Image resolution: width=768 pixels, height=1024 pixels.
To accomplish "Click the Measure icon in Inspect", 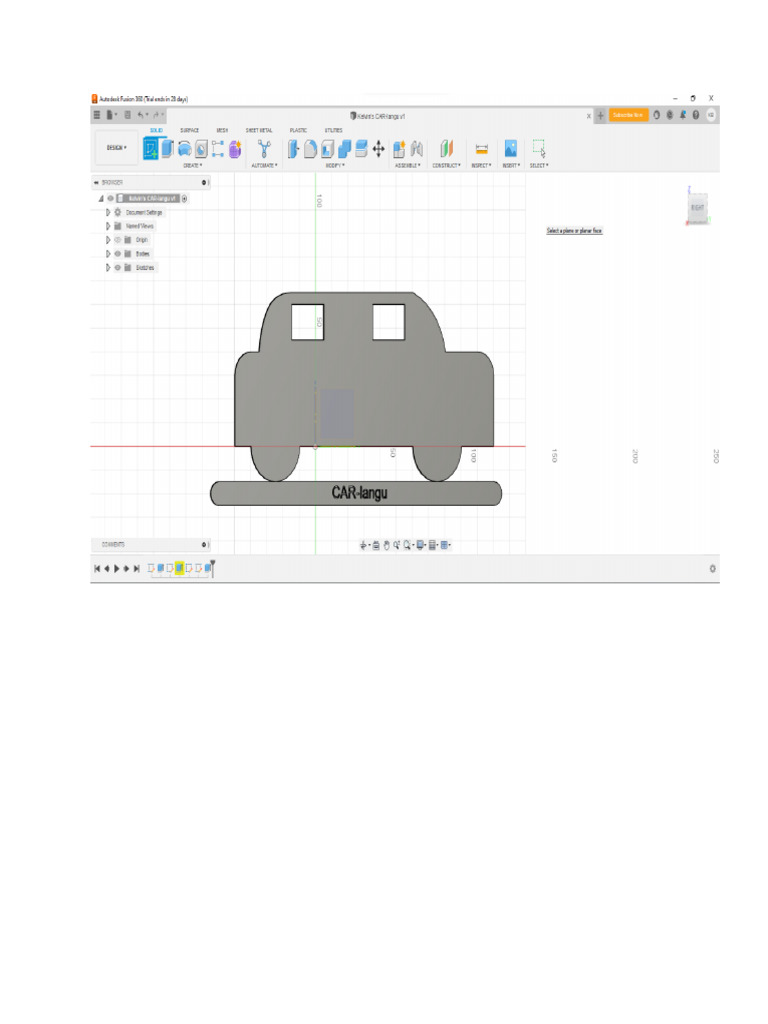I will [x=481, y=149].
